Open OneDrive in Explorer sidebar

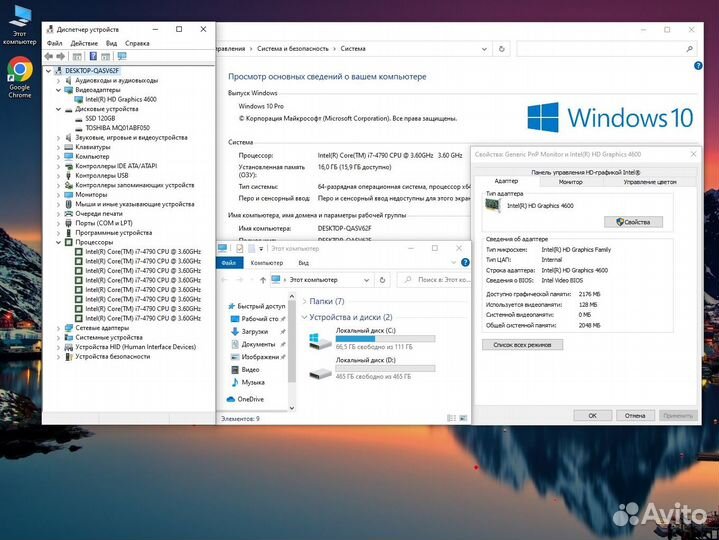245,399
